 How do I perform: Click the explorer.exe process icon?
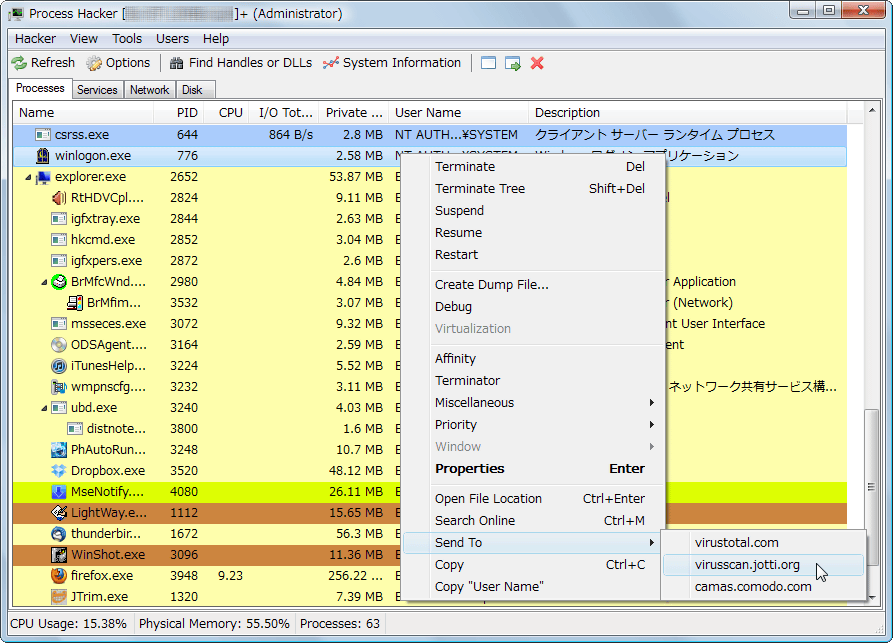point(43,177)
